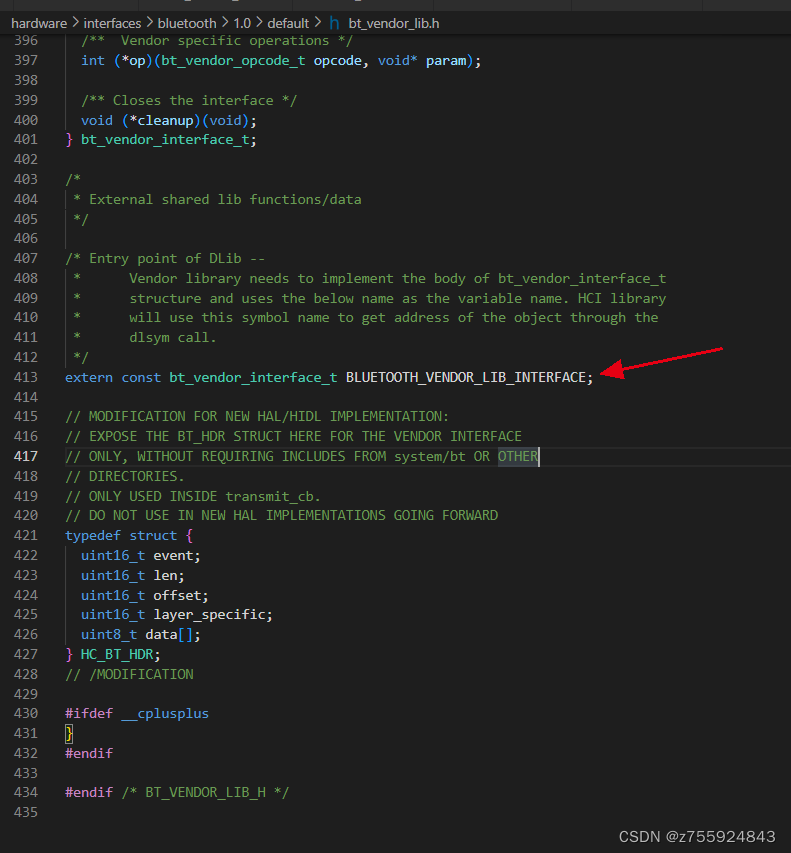
Task: Expand chevron after 'default' in breadcrumb
Action: point(318,23)
